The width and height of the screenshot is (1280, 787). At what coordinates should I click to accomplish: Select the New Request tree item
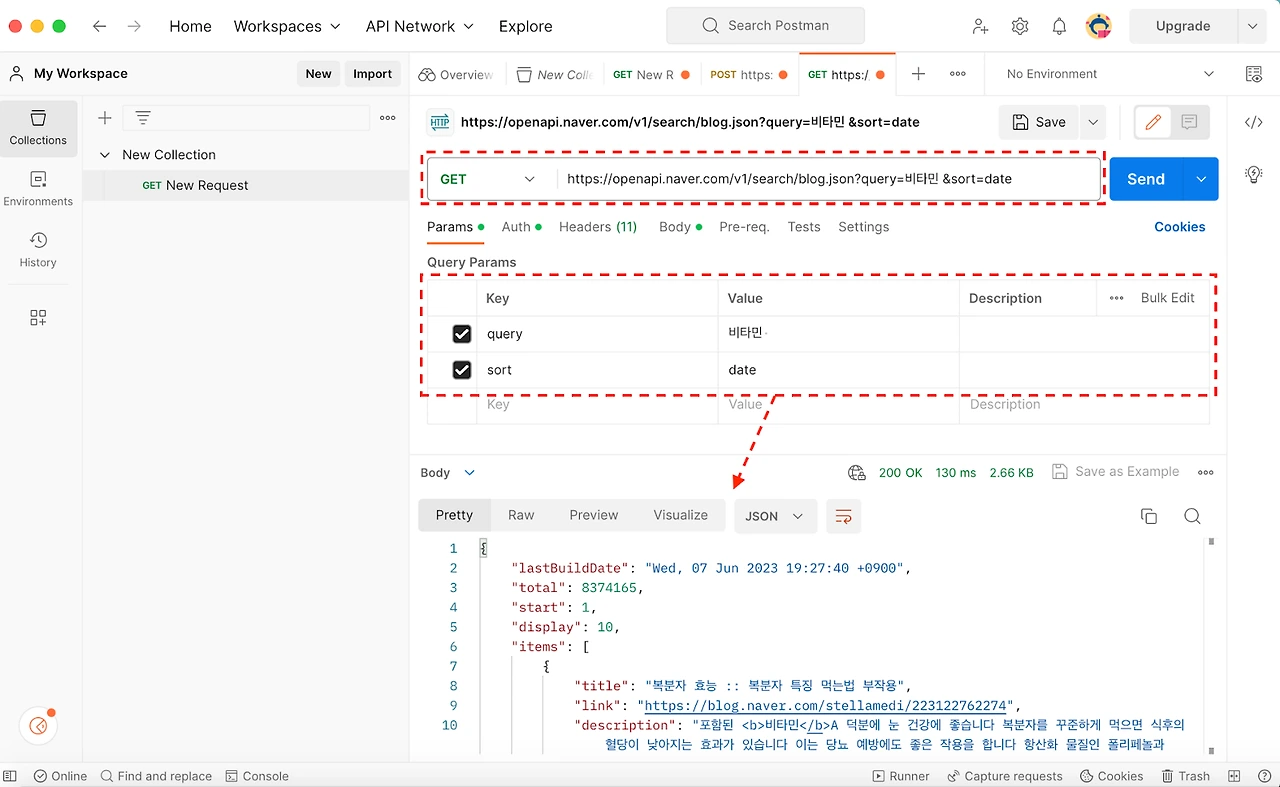pyautogui.click(x=246, y=185)
